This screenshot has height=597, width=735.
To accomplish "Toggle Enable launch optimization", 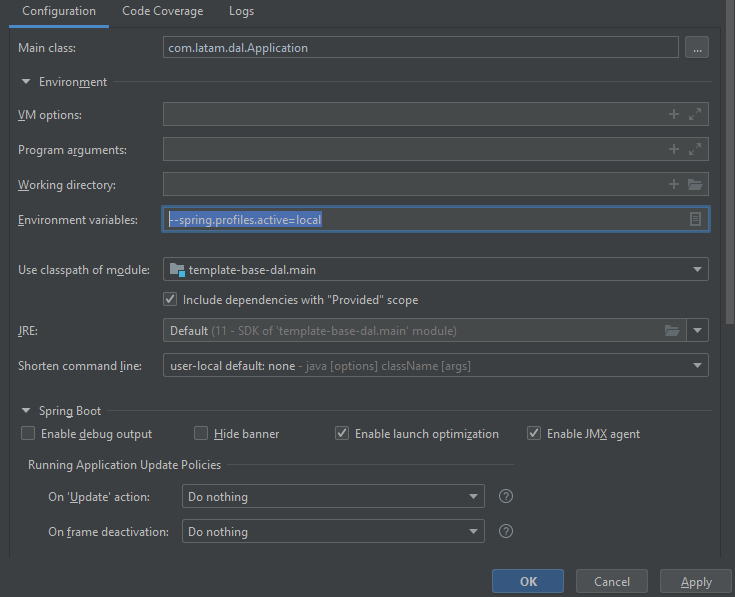I will point(342,433).
